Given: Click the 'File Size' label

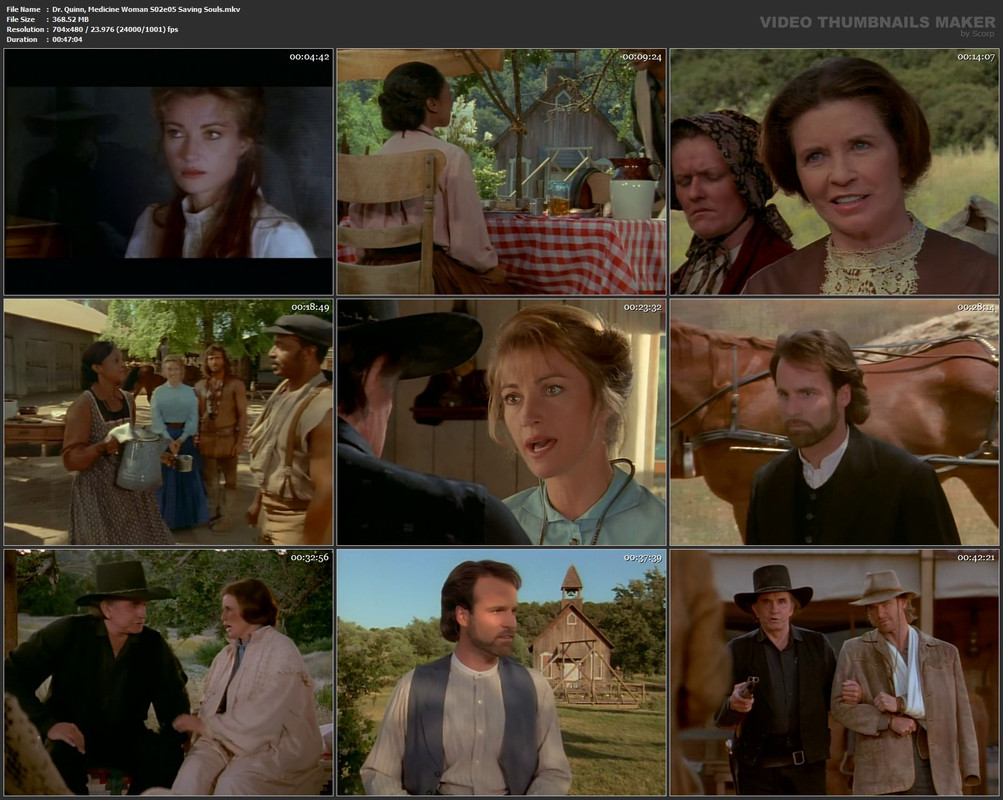Looking at the screenshot, I should click(x=20, y=20).
